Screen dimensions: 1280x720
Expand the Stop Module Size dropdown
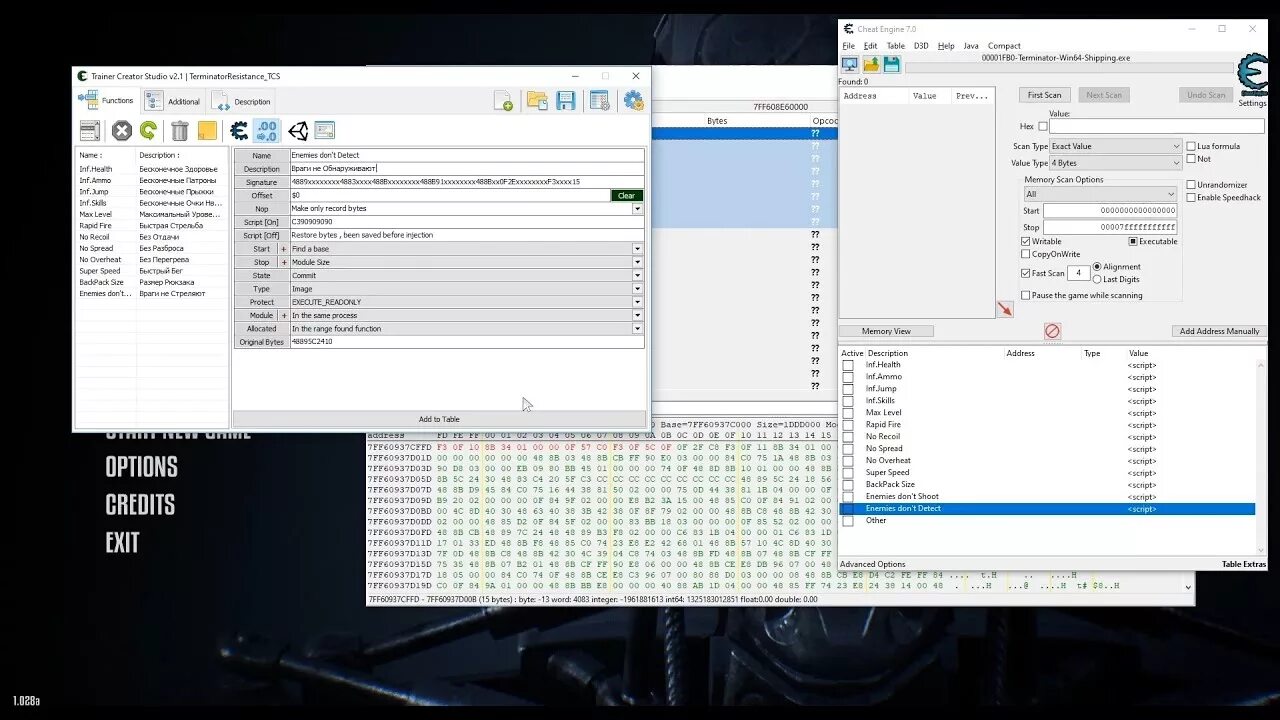637,262
